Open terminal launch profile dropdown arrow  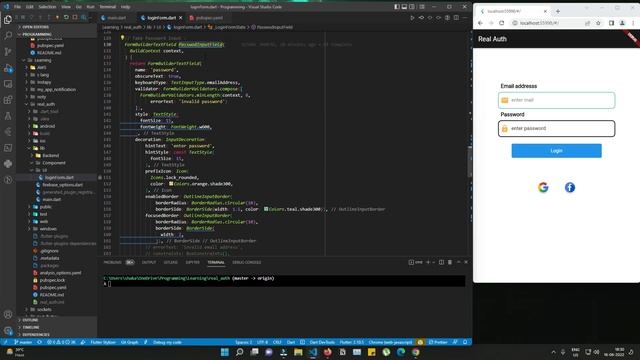pos(433,262)
